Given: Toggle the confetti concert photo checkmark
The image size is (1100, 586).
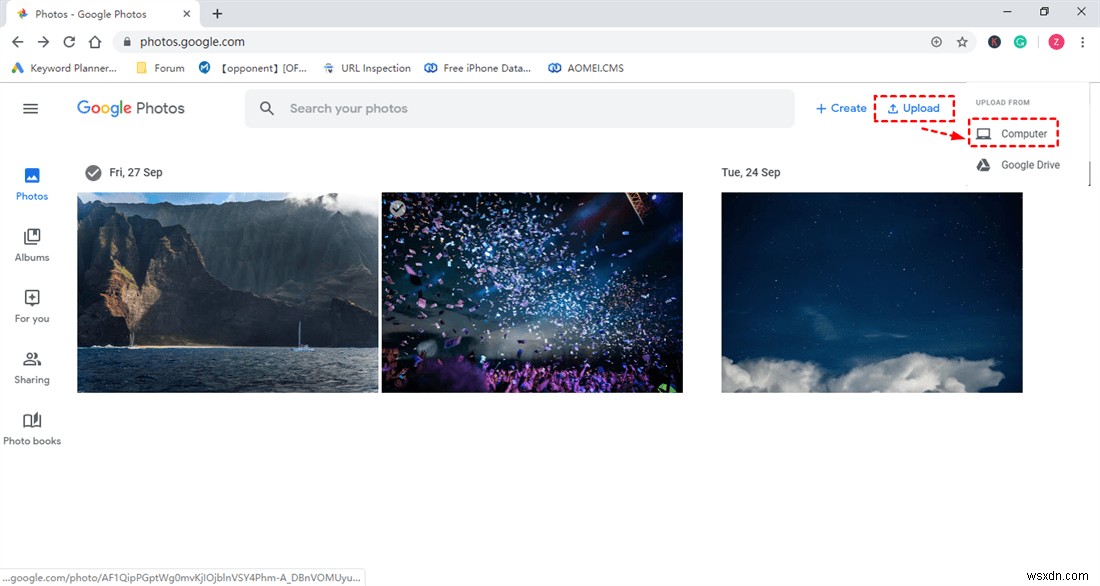Looking at the screenshot, I should tap(397, 208).
